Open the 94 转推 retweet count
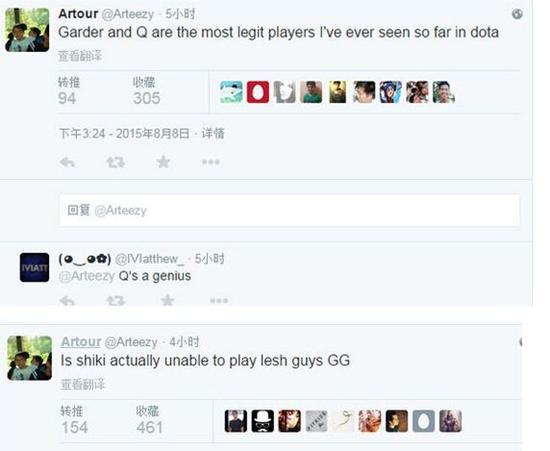This screenshot has height=451, width=550. pos(69,91)
